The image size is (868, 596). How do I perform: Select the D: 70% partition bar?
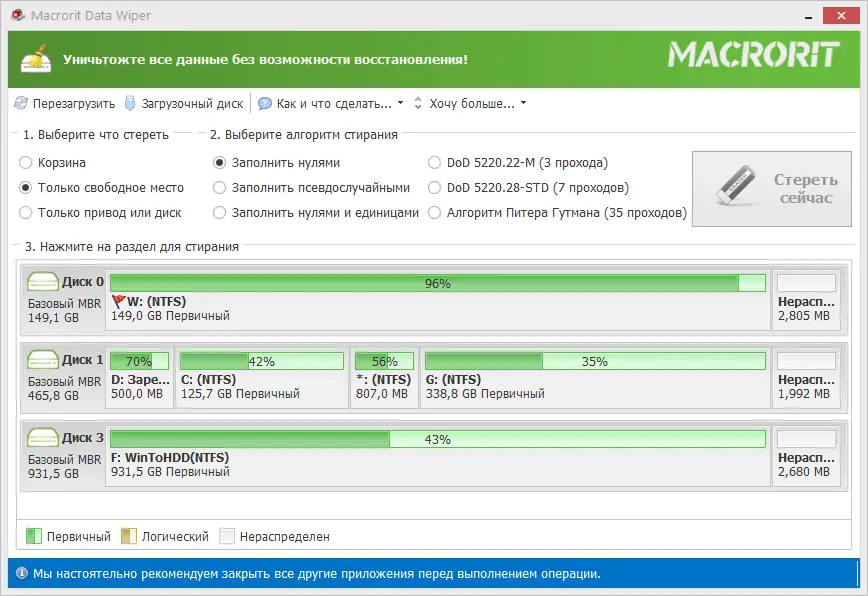click(x=139, y=361)
